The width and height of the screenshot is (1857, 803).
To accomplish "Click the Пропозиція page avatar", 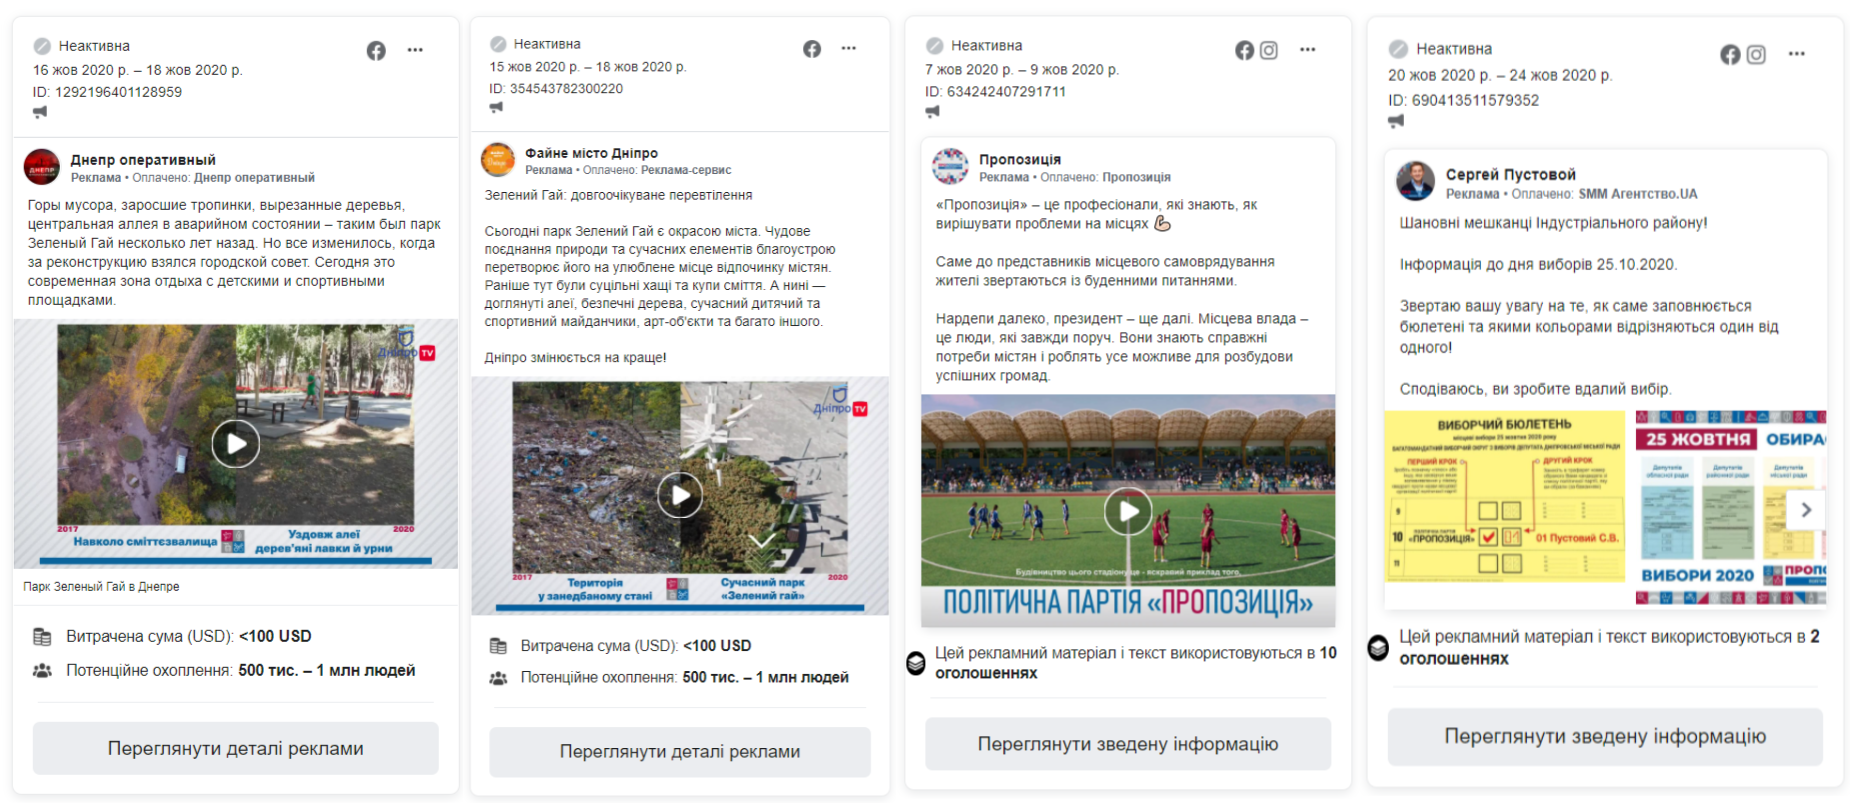I will [950, 166].
